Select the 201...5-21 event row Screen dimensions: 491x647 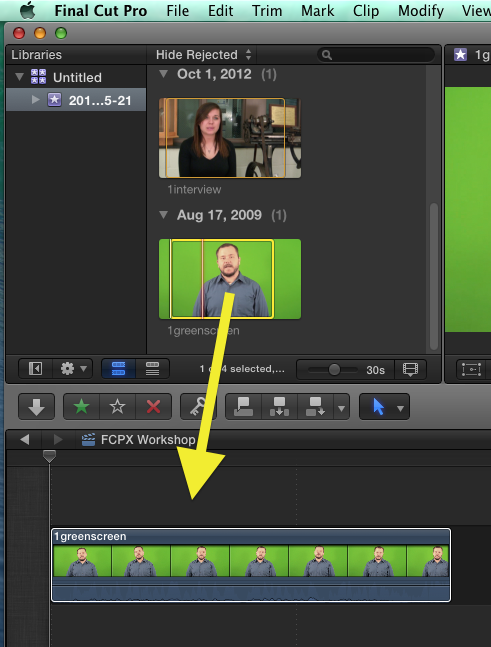click(x=76, y=100)
